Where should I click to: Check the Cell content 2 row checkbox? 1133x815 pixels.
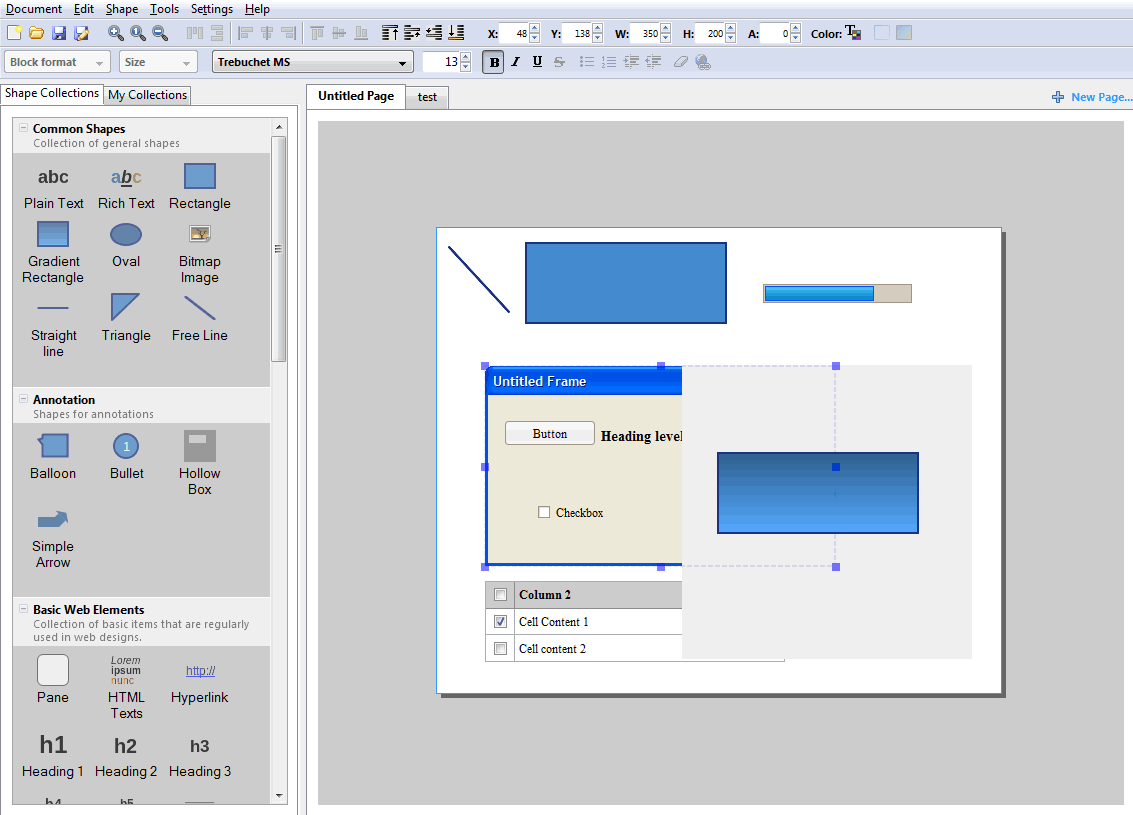click(x=500, y=648)
